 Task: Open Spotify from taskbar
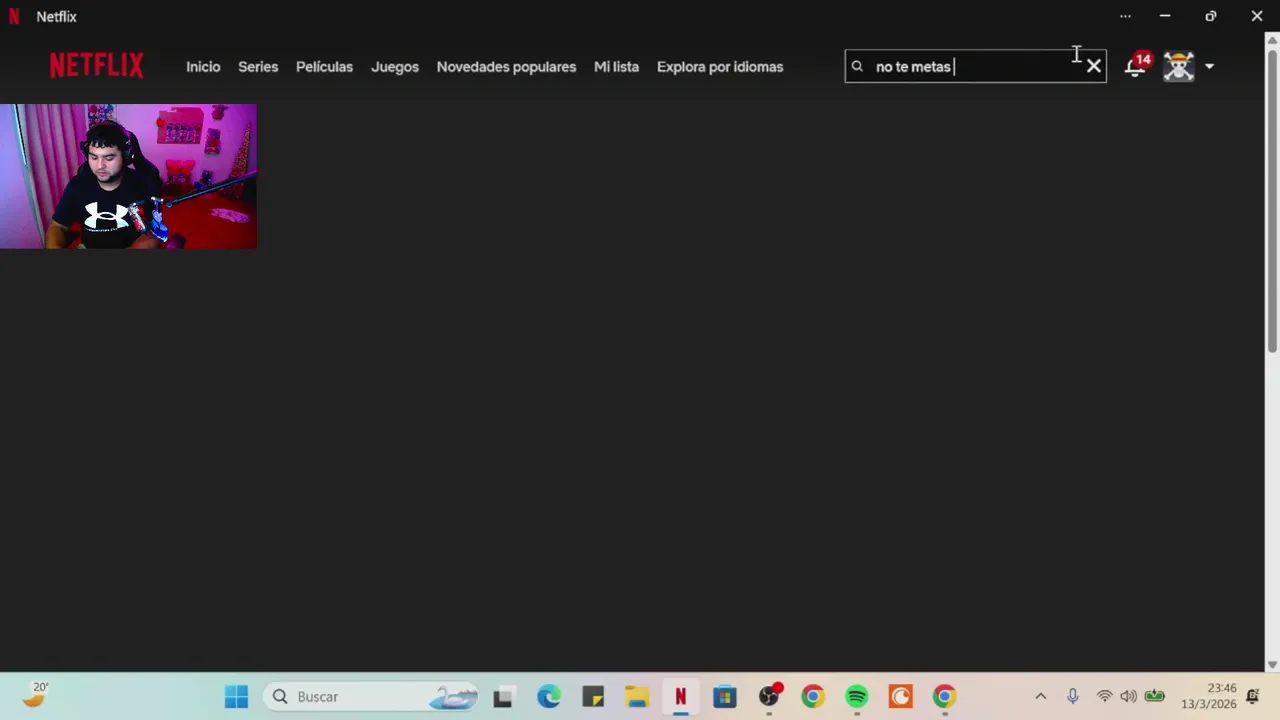(x=857, y=697)
